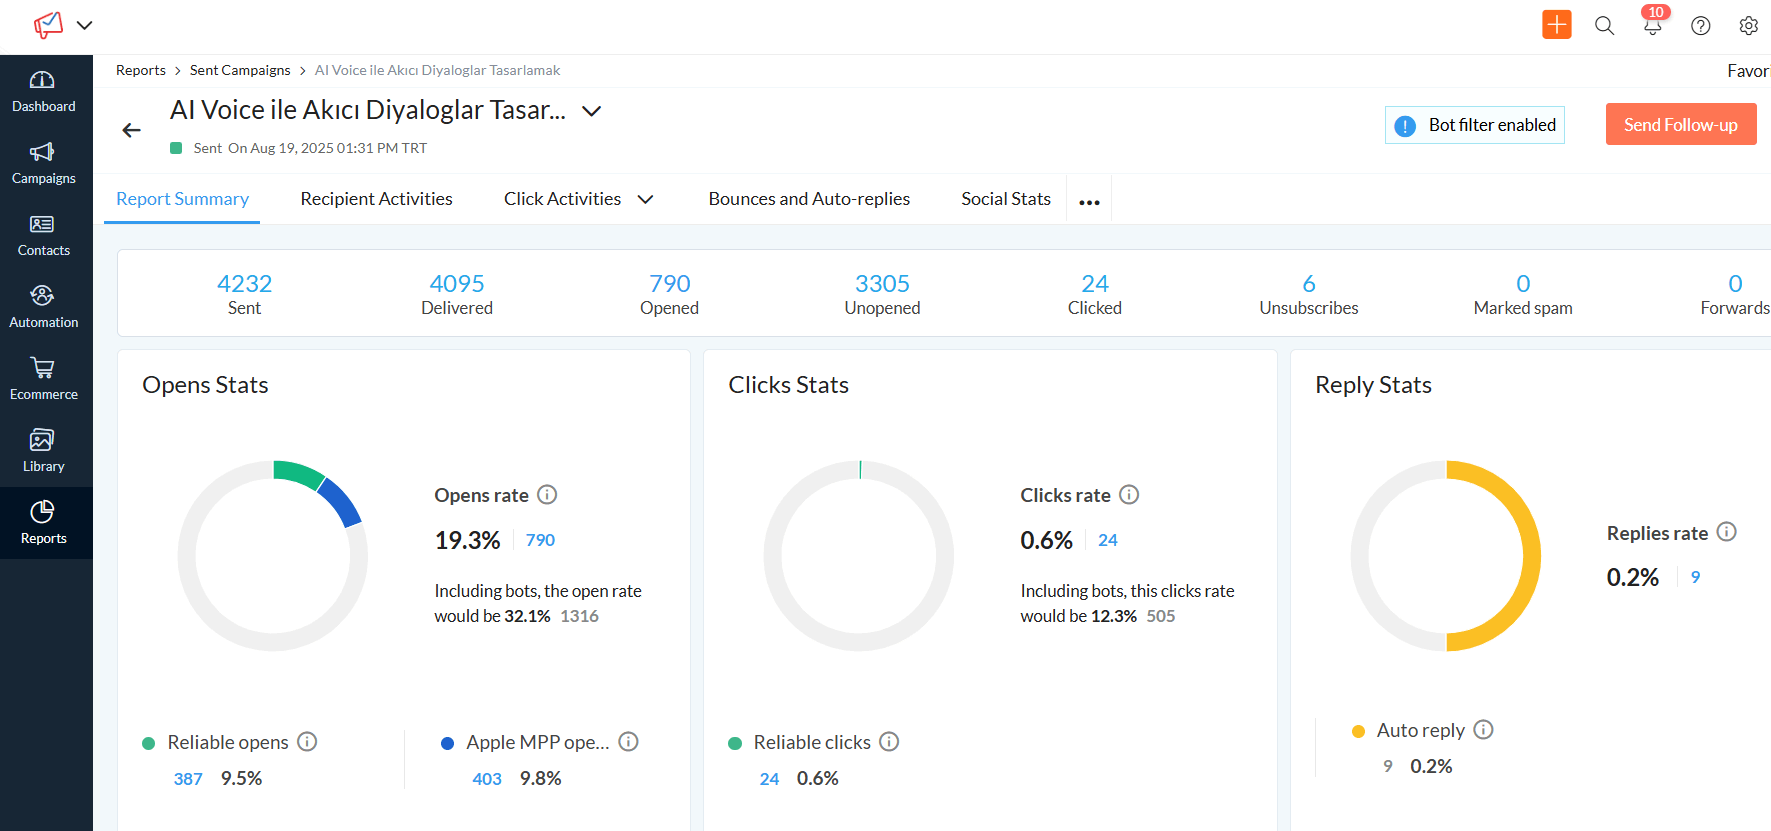Click info icon next to Clicks rate

tap(1129, 495)
